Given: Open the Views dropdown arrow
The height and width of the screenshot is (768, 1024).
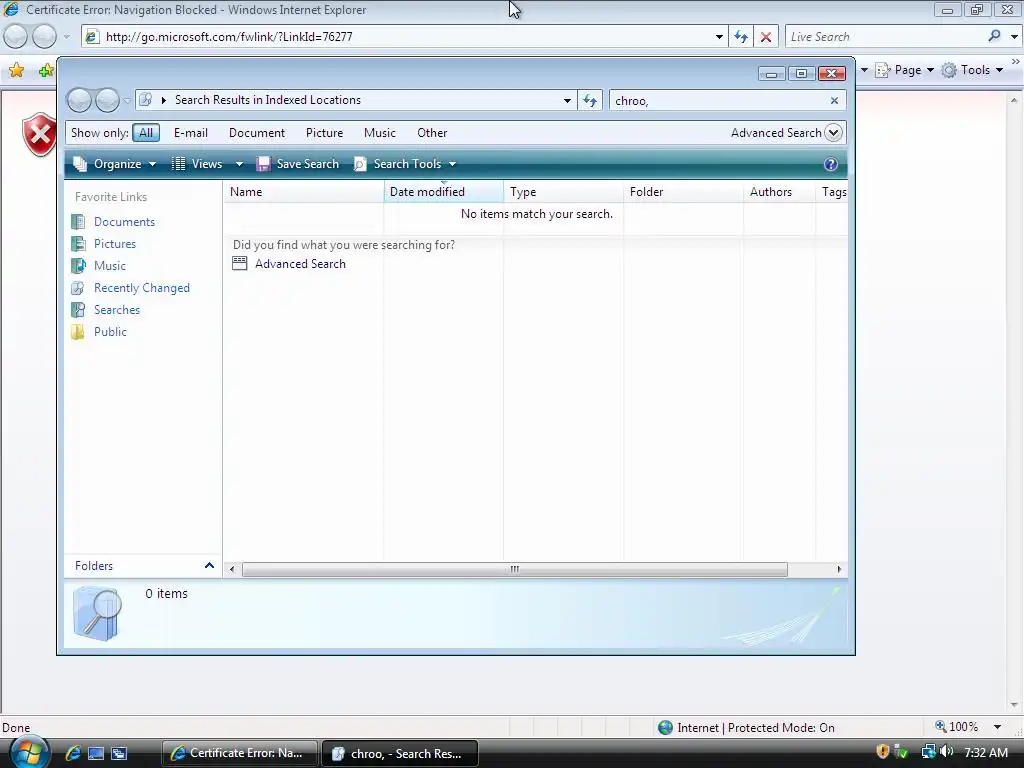Looking at the screenshot, I should coord(239,164).
